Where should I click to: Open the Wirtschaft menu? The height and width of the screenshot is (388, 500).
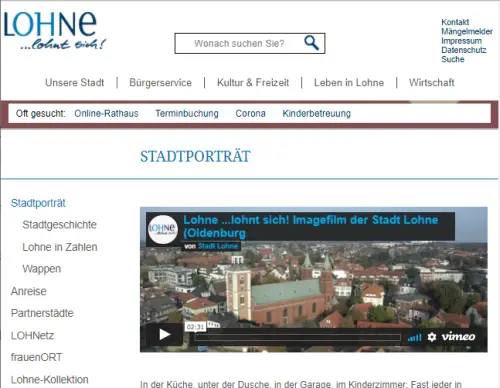click(432, 82)
